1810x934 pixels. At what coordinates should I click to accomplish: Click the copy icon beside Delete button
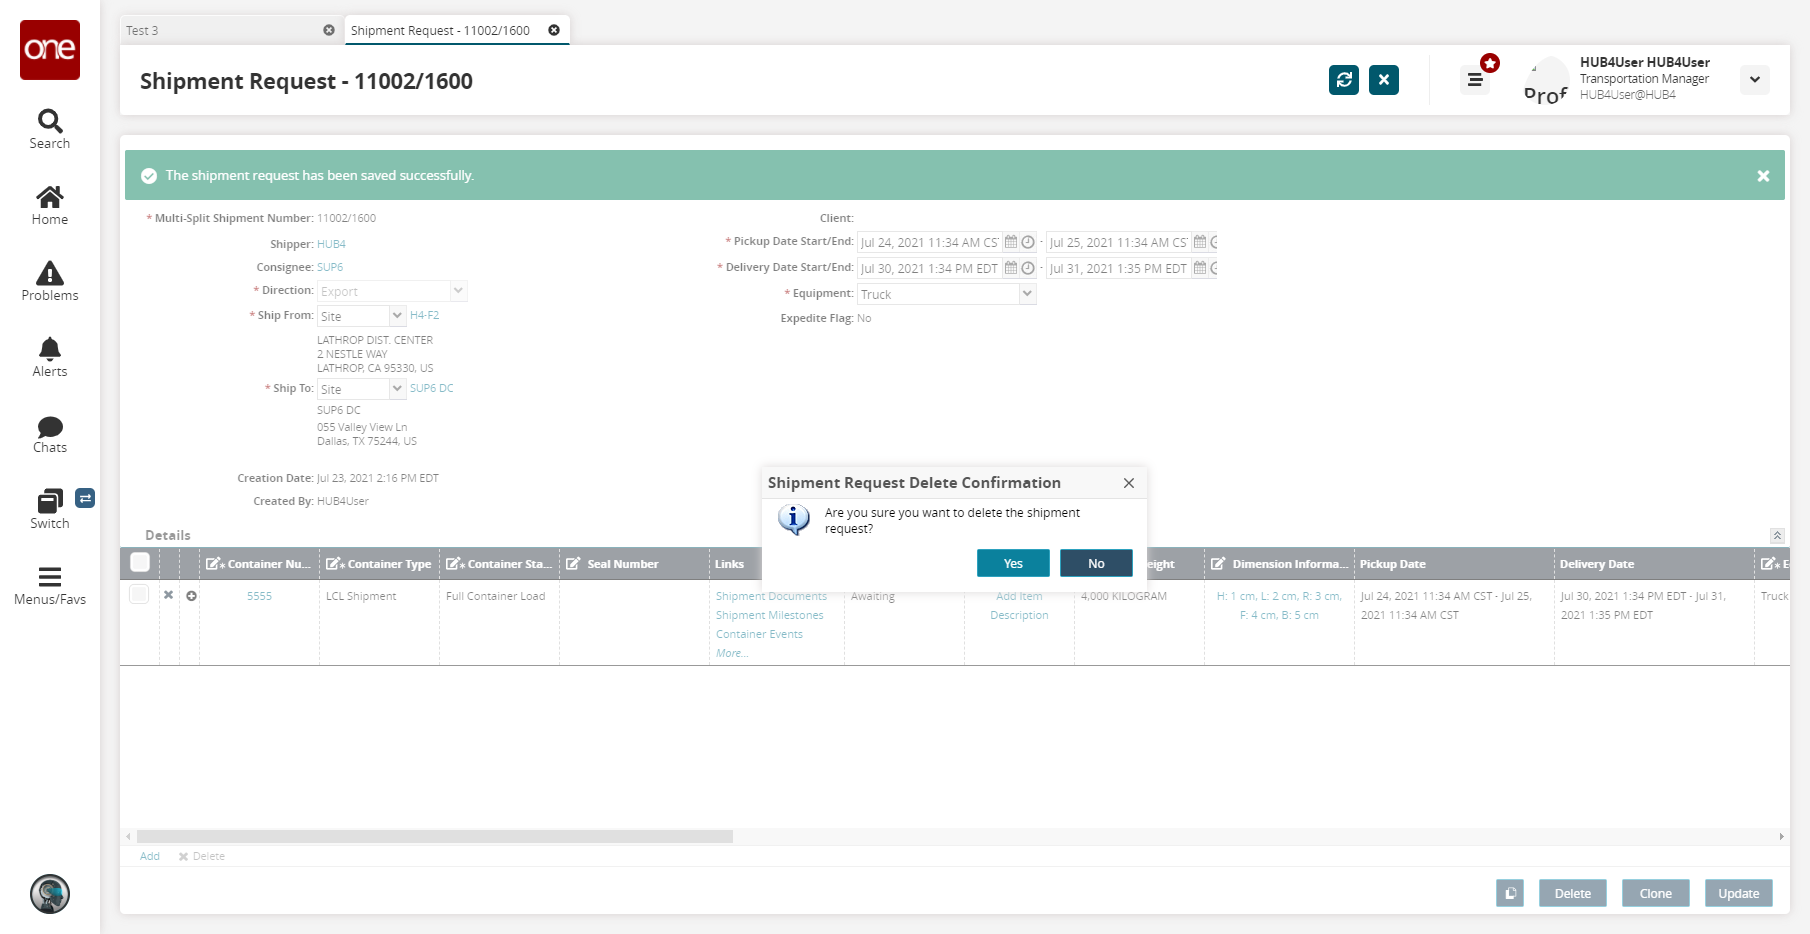1510,893
